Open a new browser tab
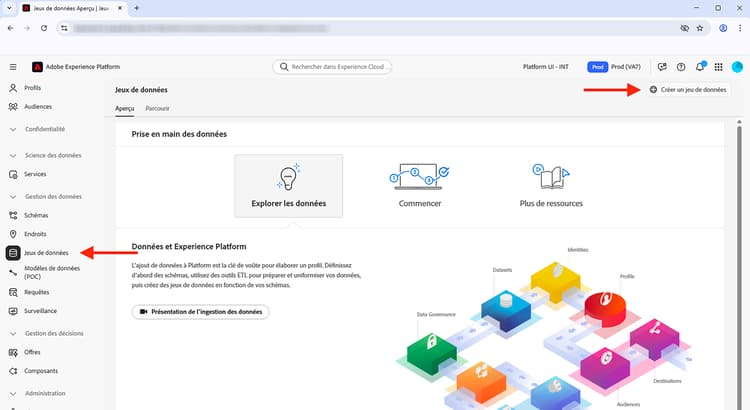 [x=136, y=8]
